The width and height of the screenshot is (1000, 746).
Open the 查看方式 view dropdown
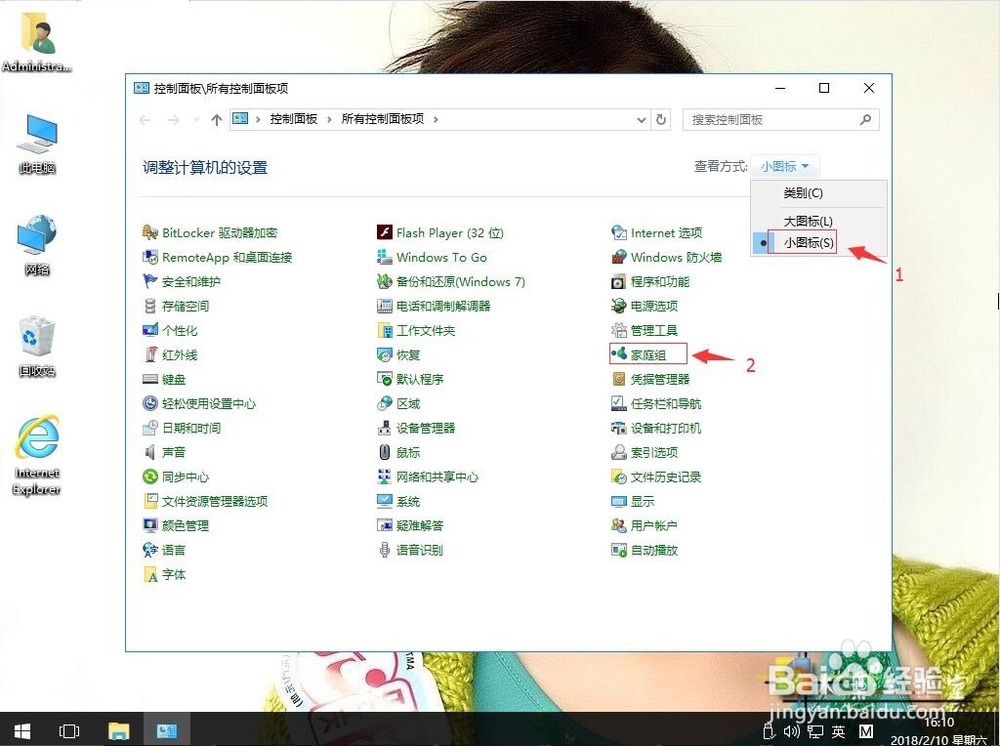785,166
